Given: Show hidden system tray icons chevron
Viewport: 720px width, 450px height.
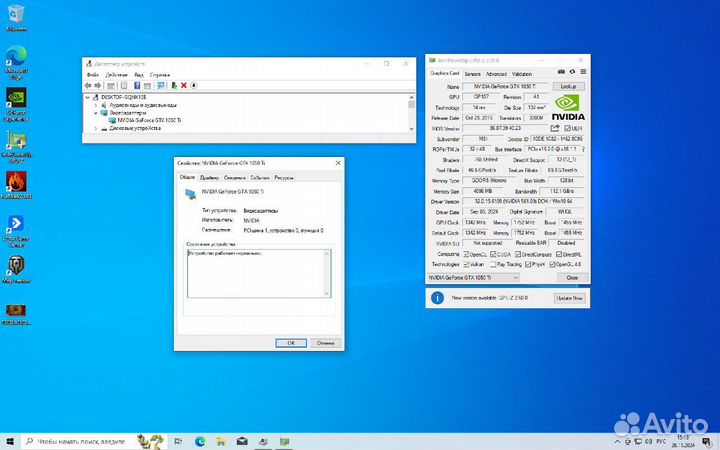Looking at the screenshot, I should [617, 441].
